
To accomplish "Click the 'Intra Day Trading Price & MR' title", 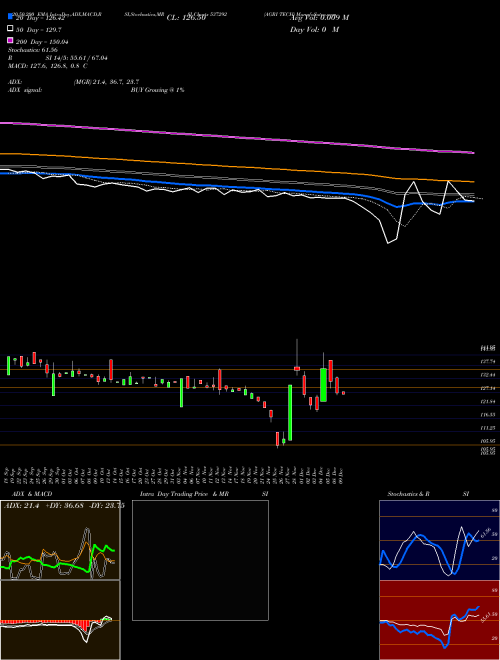I will pos(184,494).
